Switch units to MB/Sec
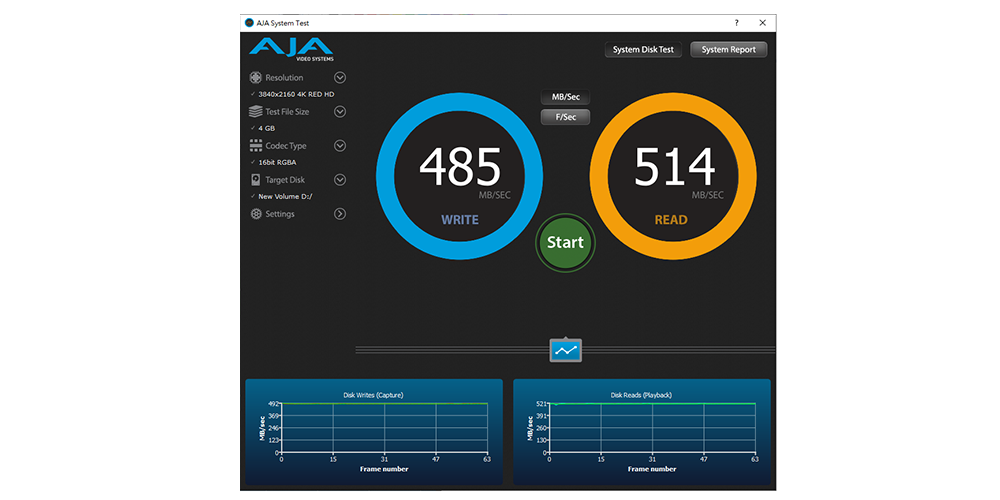1000x500 pixels. tap(565, 98)
